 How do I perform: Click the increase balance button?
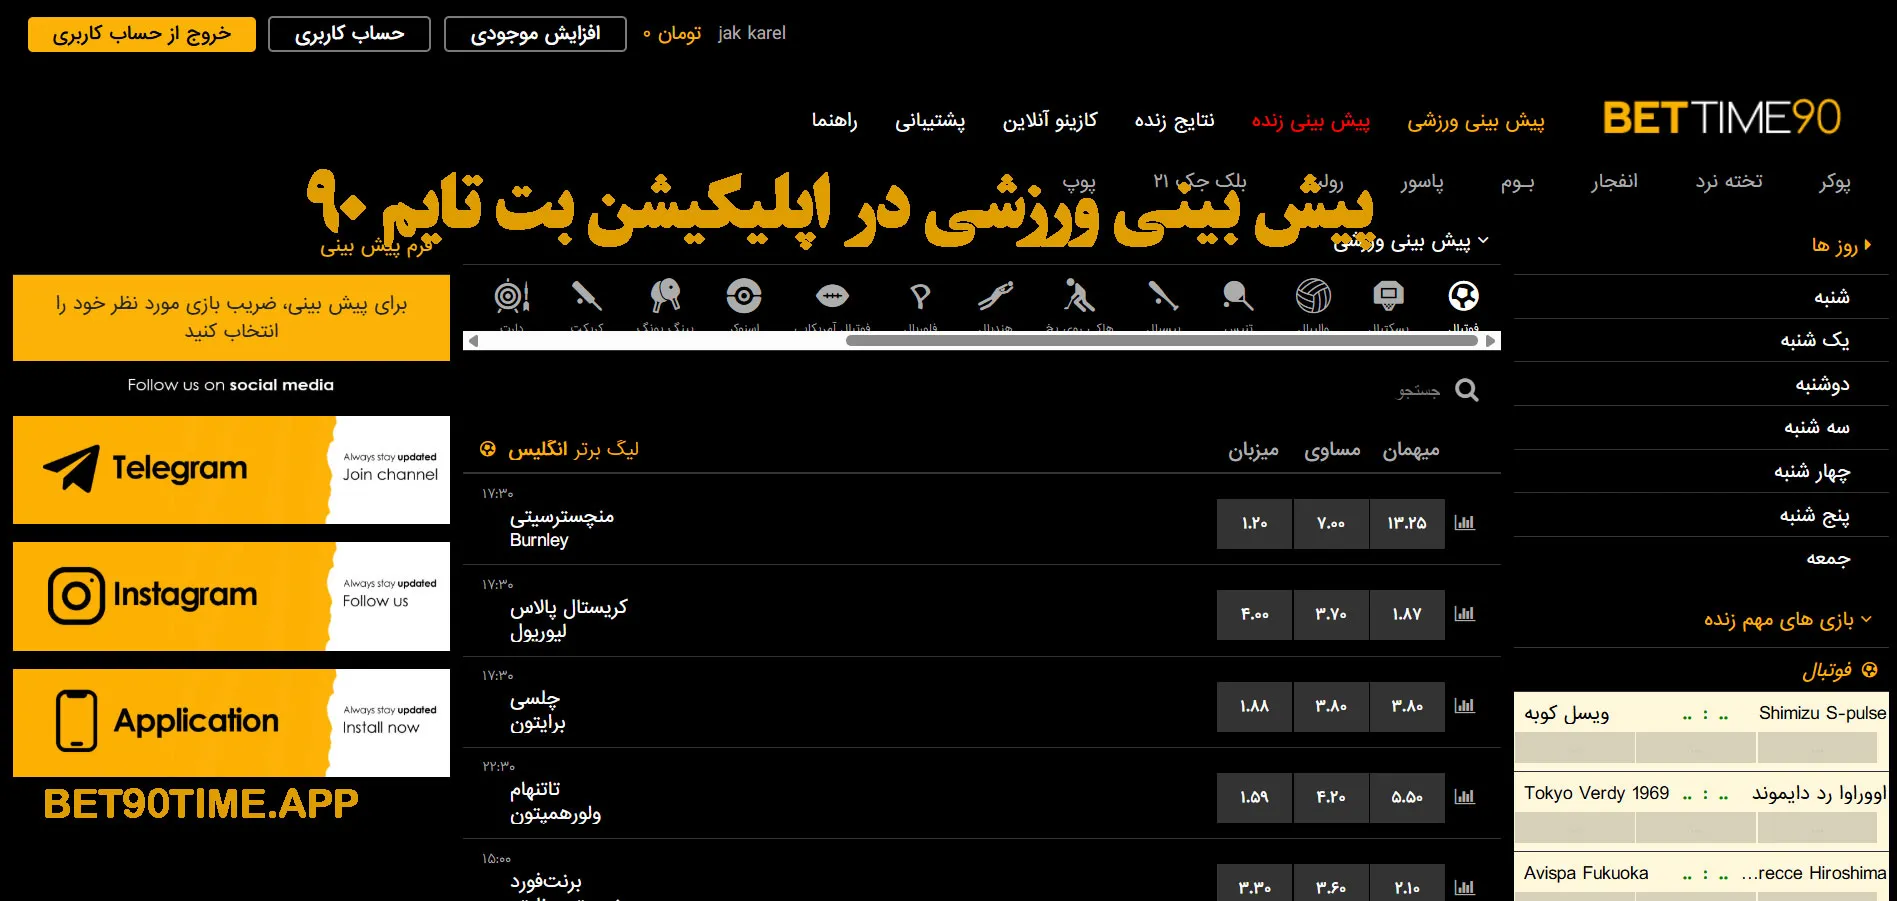[x=535, y=34]
